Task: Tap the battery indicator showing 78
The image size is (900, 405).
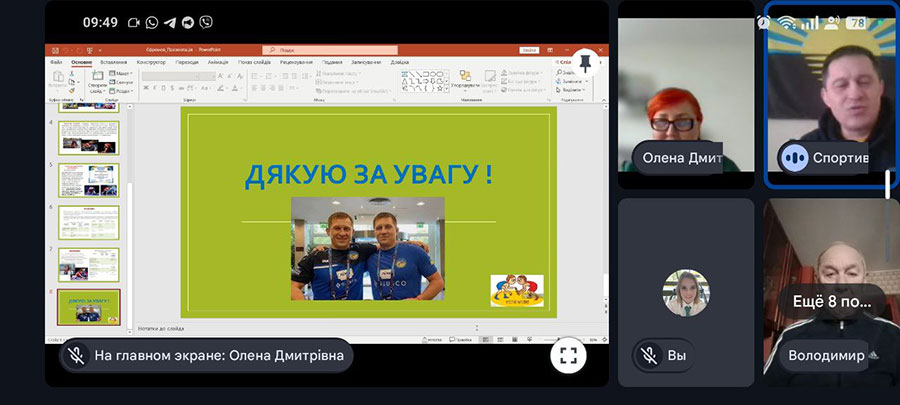Action: pos(856,22)
